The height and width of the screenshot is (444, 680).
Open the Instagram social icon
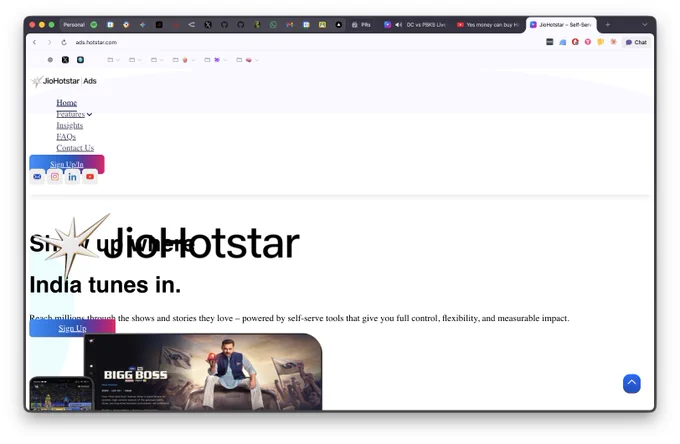pyautogui.click(x=55, y=176)
